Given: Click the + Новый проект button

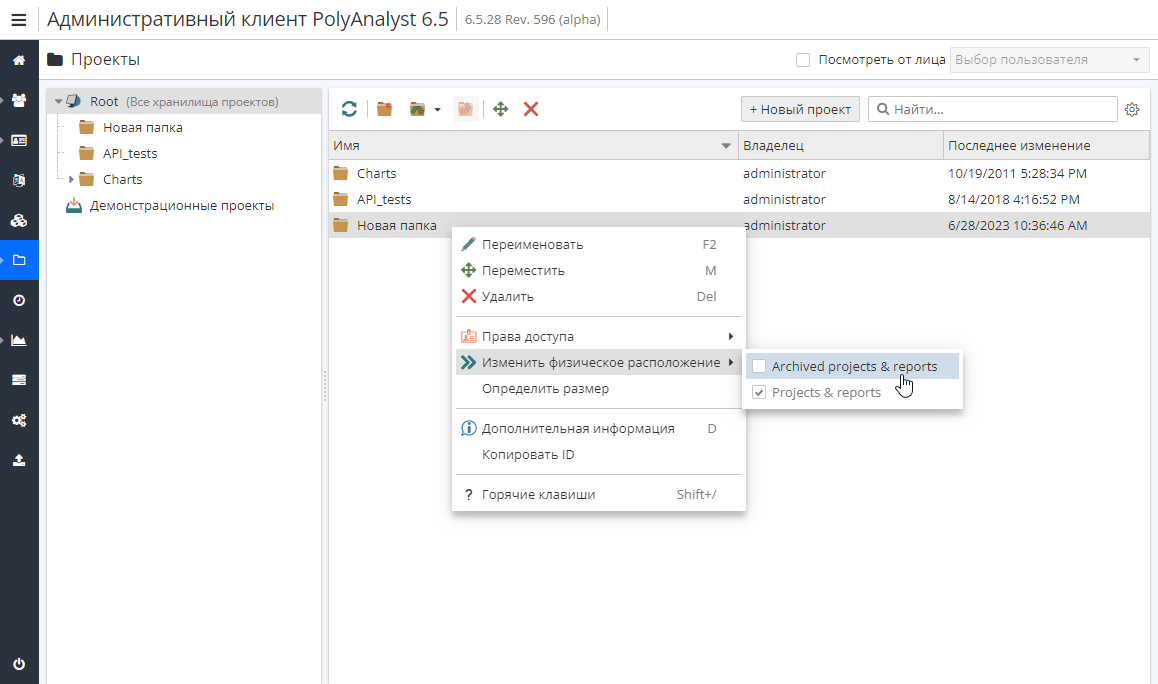Looking at the screenshot, I should point(800,109).
